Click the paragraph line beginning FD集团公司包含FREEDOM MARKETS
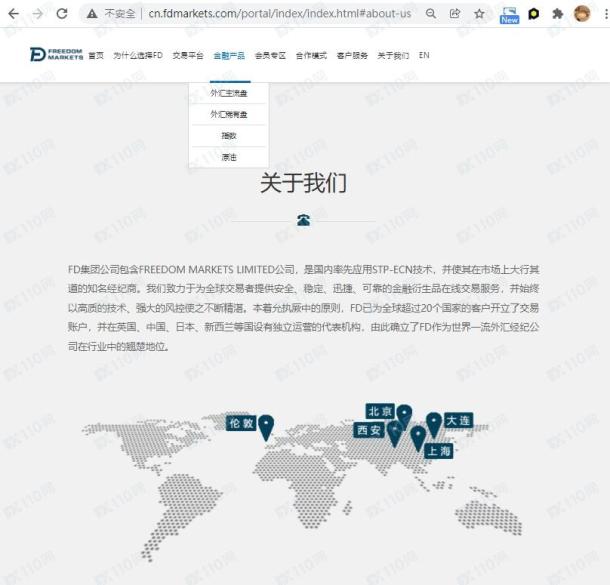The width and height of the screenshot is (610, 585). pos(303,270)
